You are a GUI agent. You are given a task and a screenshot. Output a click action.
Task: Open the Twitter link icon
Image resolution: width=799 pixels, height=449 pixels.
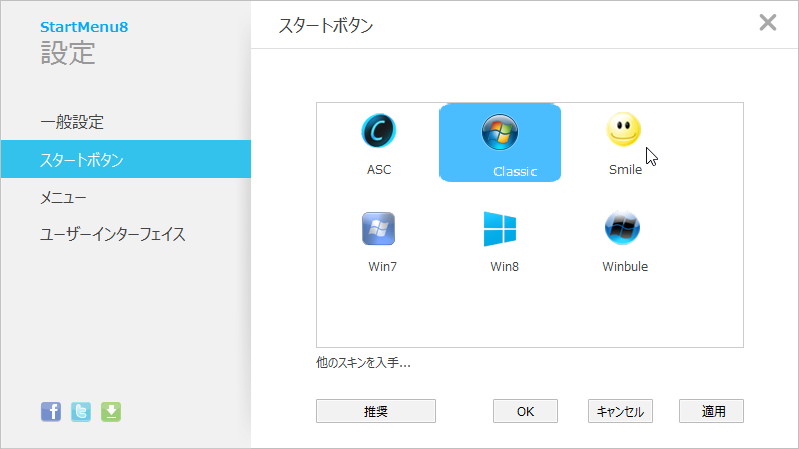[81, 411]
